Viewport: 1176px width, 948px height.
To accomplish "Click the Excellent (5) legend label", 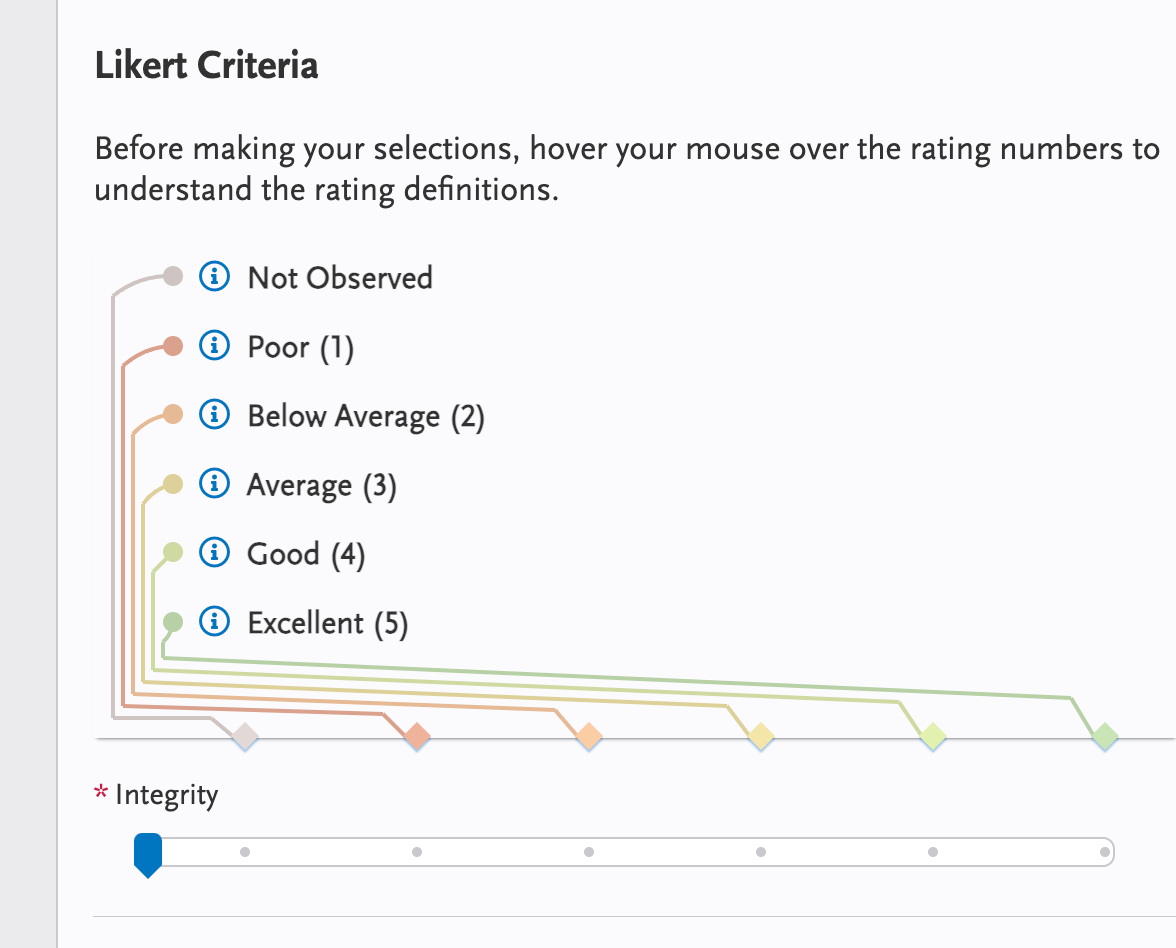I will click(x=328, y=623).
